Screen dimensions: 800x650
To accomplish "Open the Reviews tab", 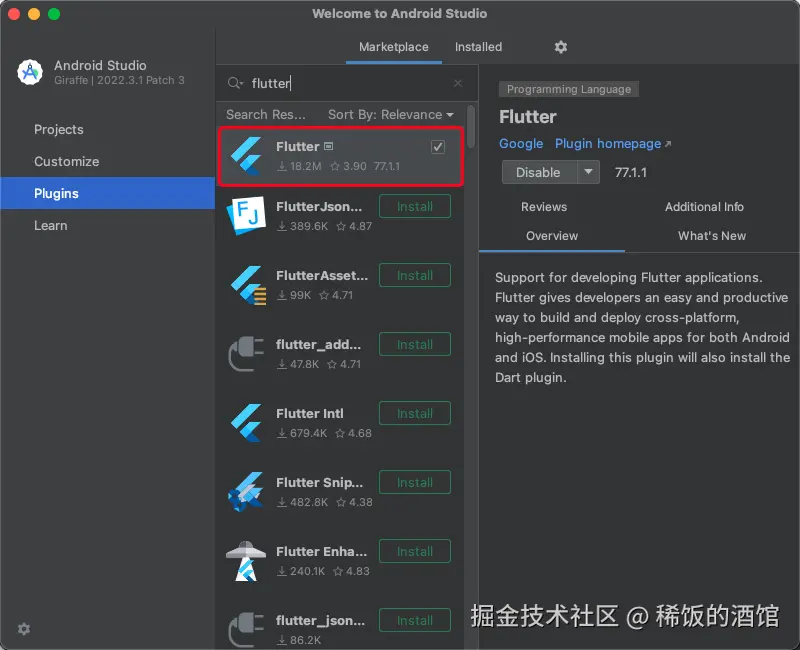I will 543,207.
